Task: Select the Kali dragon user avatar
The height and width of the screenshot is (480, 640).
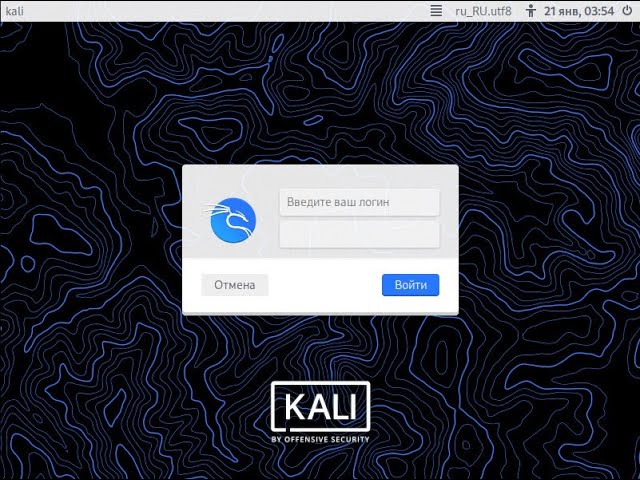Action: 229,220
